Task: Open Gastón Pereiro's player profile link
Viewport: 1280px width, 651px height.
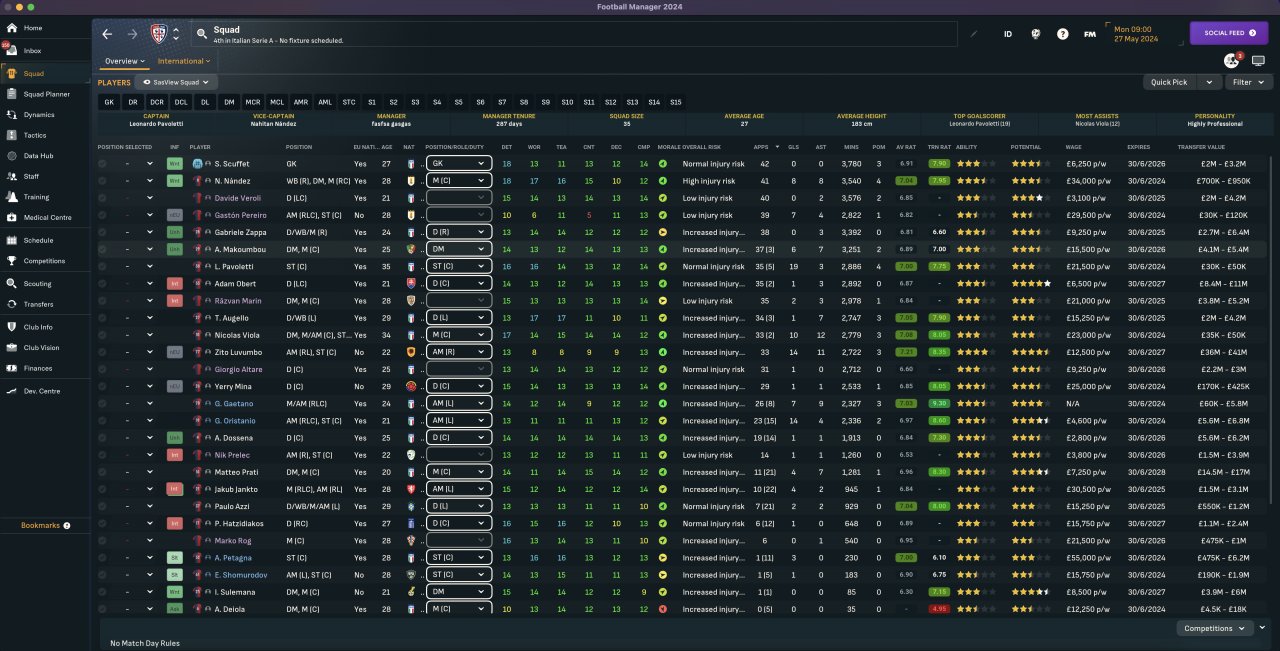Action: pyautogui.click(x=241, y=215)
